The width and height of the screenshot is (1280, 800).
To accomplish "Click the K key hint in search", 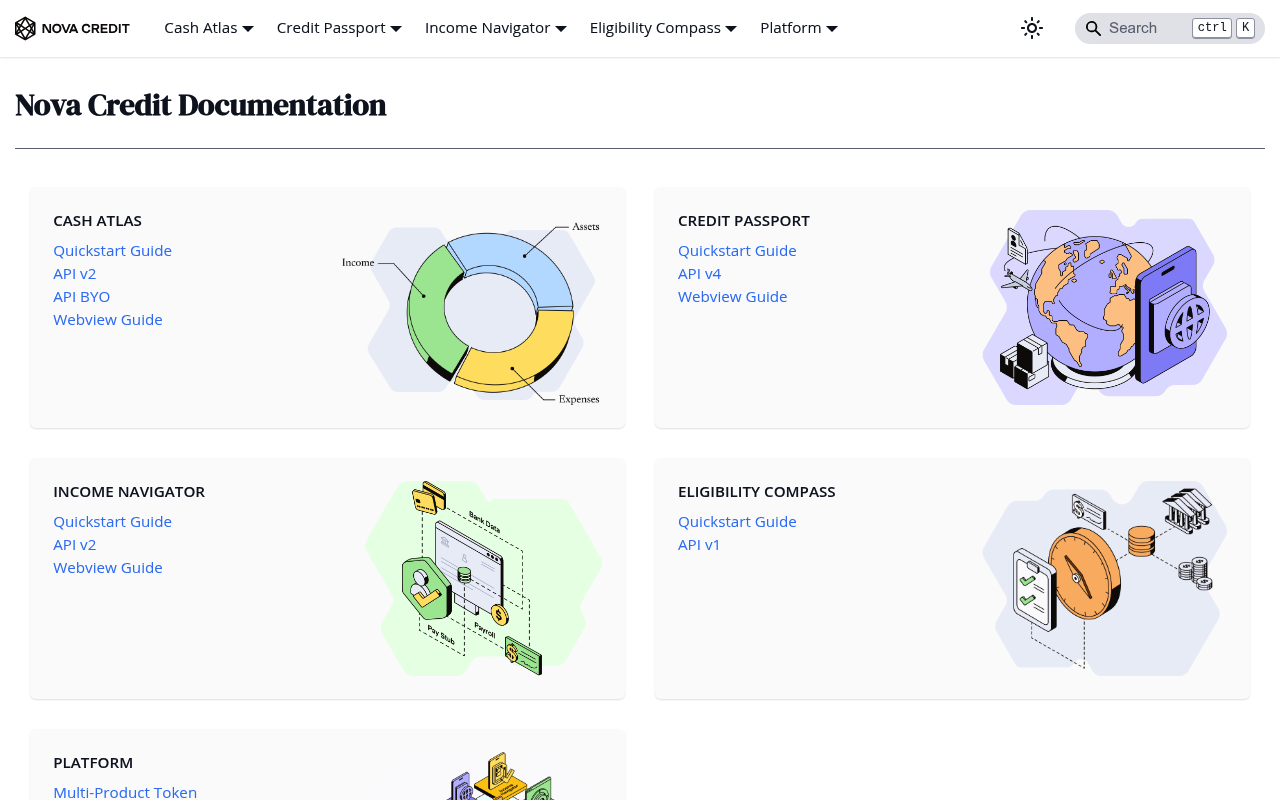I will [1245, 28].
